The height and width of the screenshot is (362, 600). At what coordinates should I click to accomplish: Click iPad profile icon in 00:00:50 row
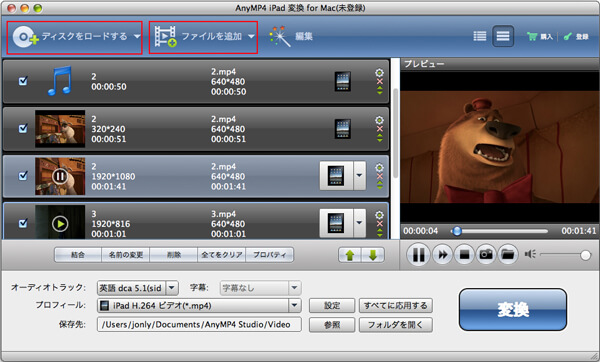[342, 81]
